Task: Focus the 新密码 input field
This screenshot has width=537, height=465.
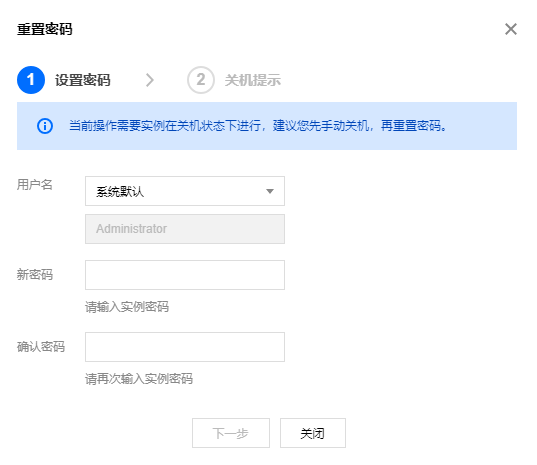Action: click(185, 275)
